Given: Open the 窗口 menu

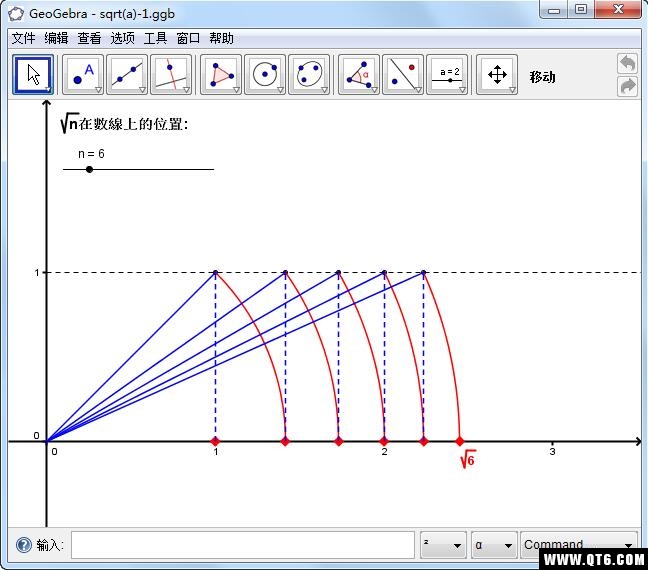Looking at the screenshot, I should [x=188, y=38].
